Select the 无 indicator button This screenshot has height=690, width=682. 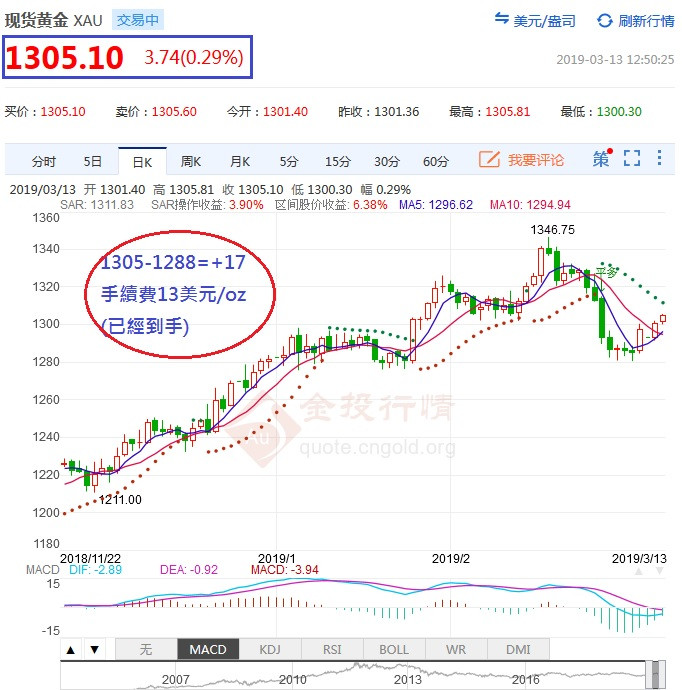(146, 650)
